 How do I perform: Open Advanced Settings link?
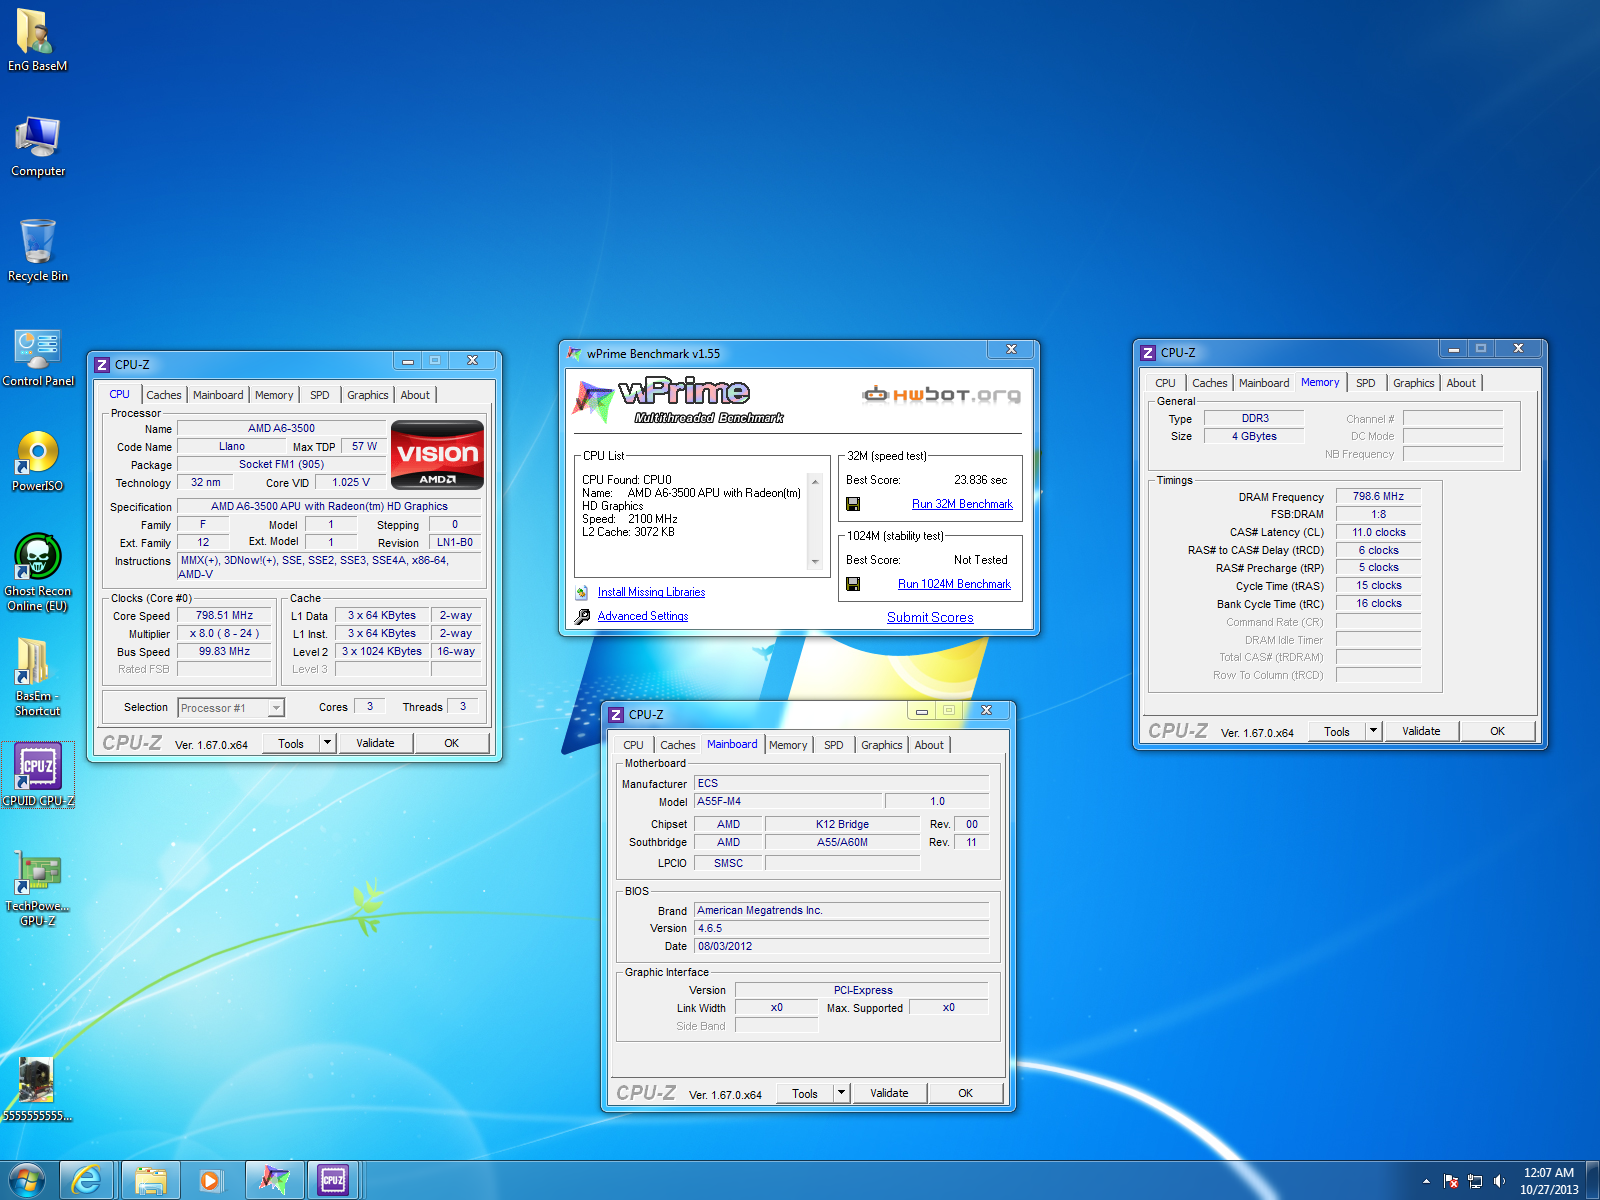(643, 616)
